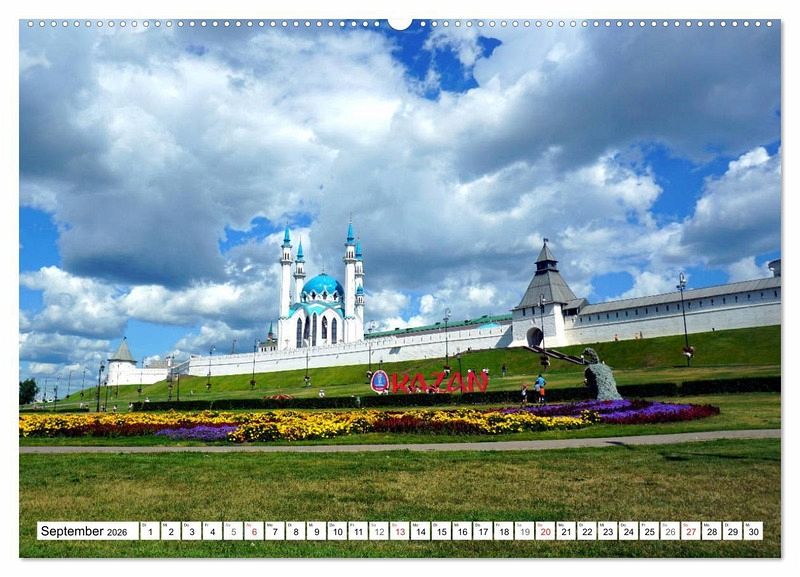Select day 25 in the calendar strip
The height and width of the screenshot is (577, 800).
(649, 531)
